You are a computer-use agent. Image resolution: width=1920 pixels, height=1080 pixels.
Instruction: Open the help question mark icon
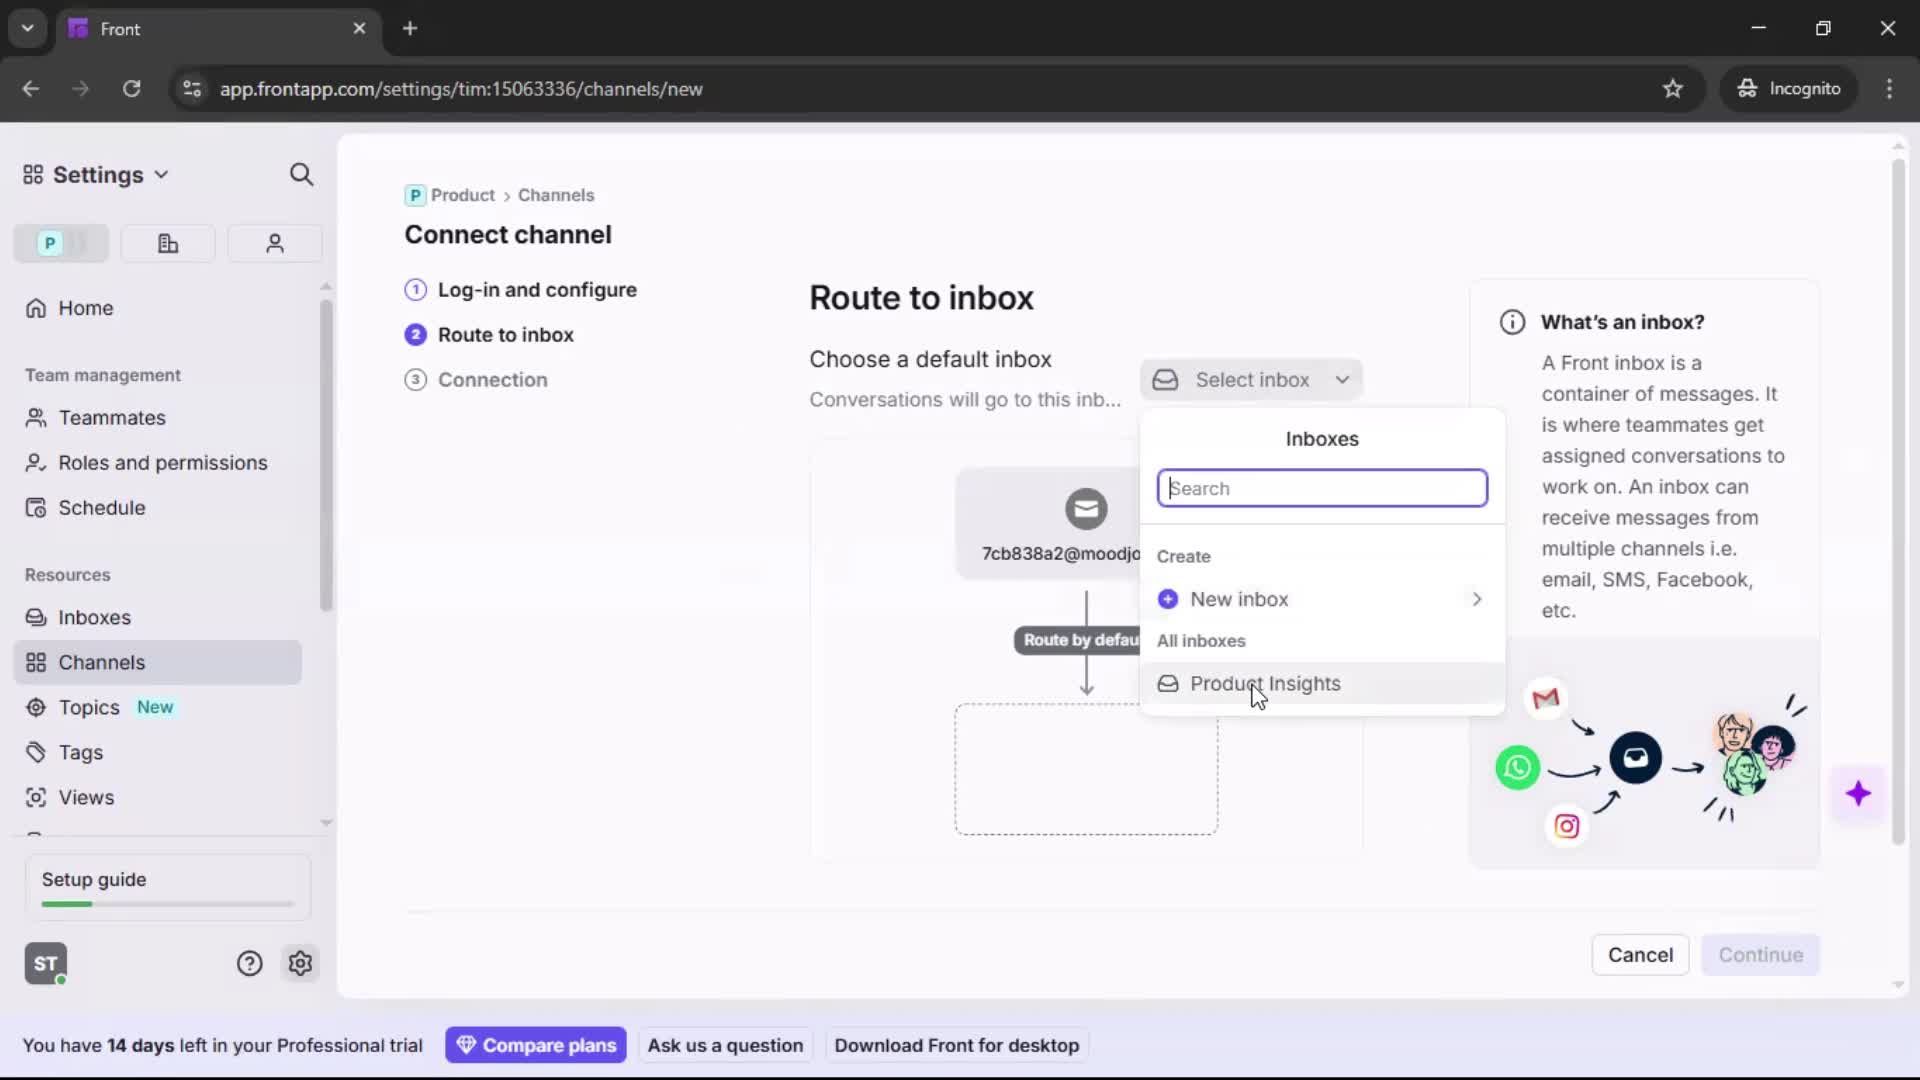click(x=248, y=963)
